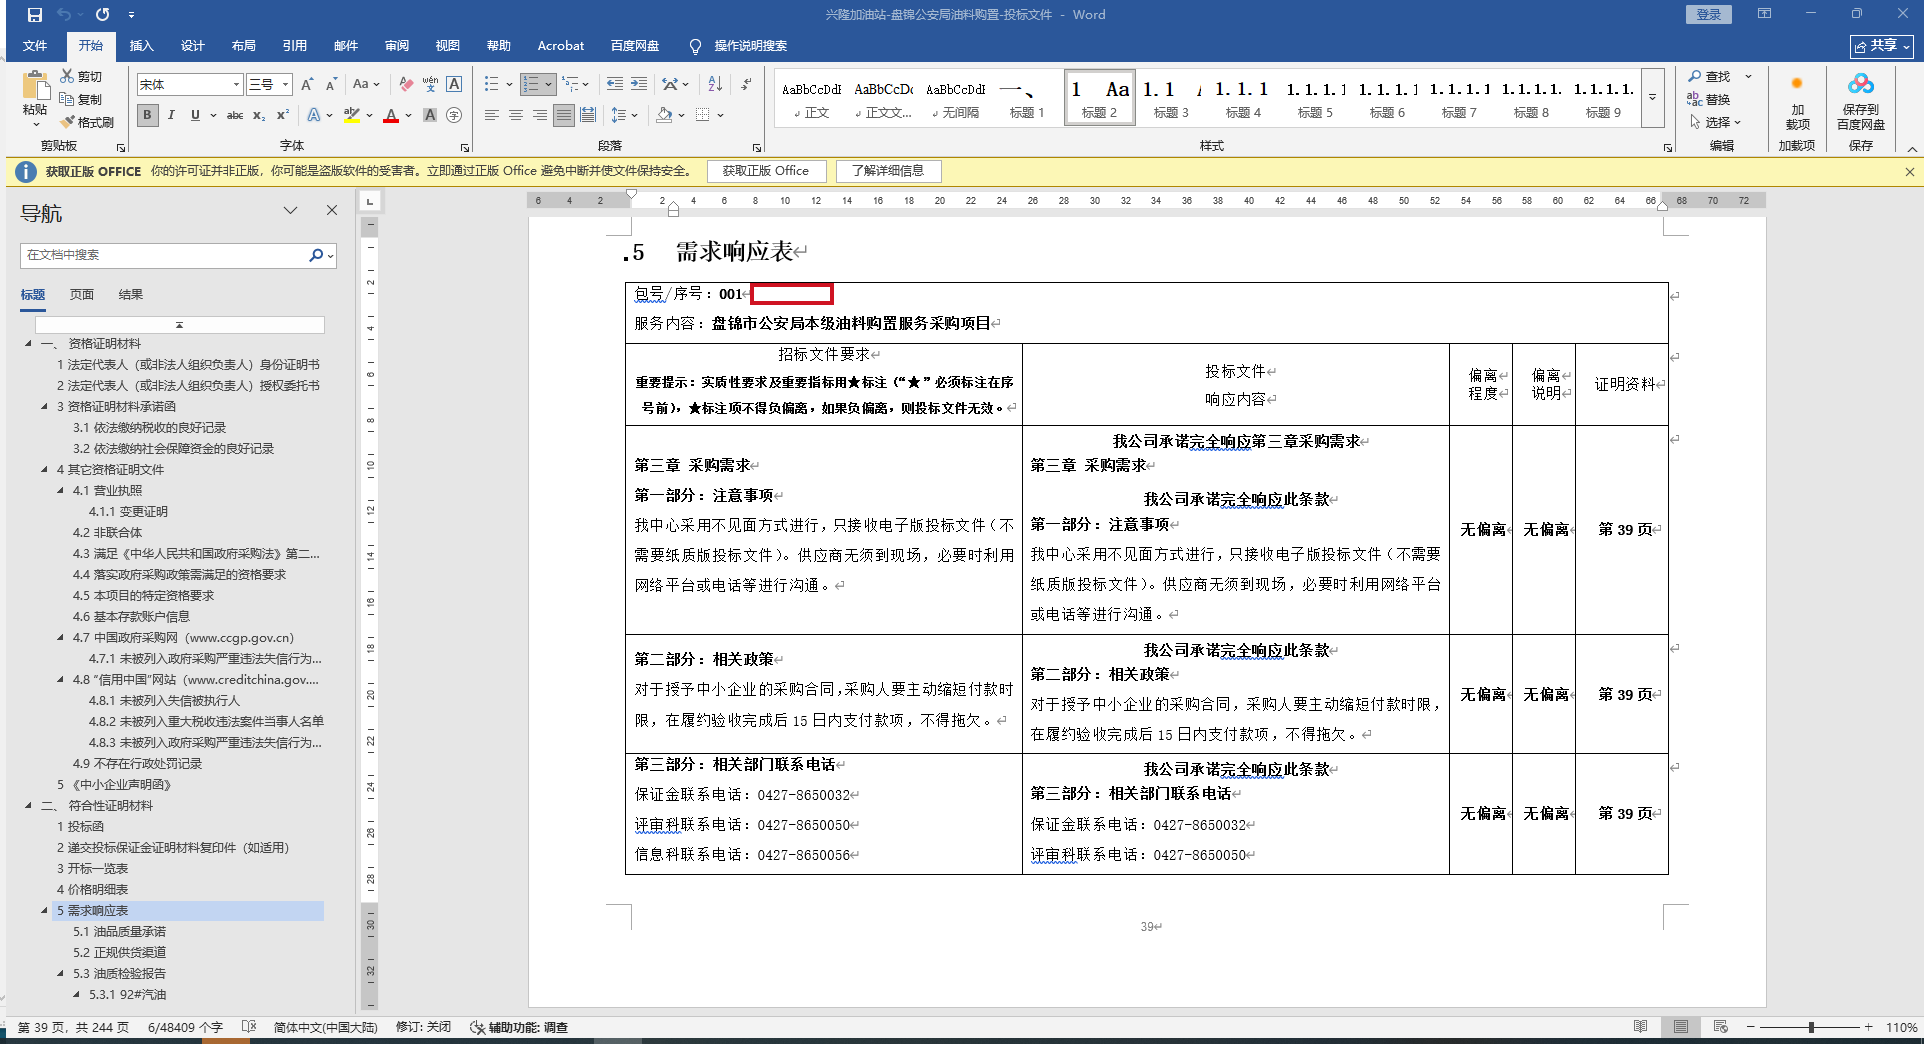Screen dimensions: 1924x1044
Task: Click the 获取正版 Office button
Action: click(x=766, y=171)
